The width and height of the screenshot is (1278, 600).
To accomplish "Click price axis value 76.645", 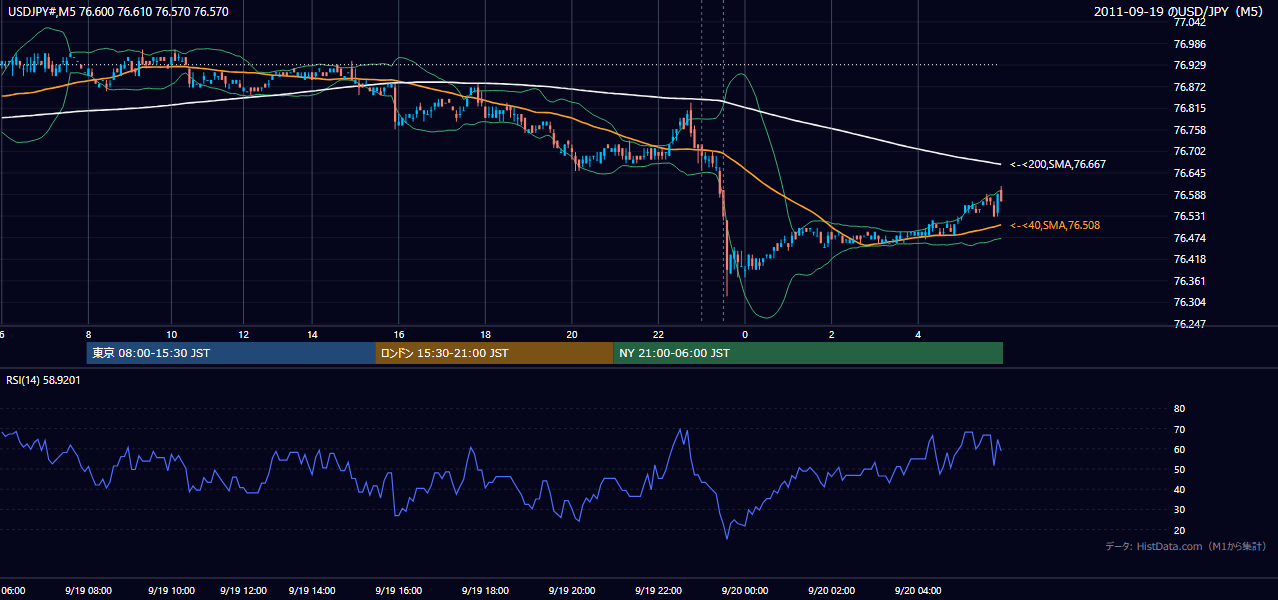I will [1191, 173].
